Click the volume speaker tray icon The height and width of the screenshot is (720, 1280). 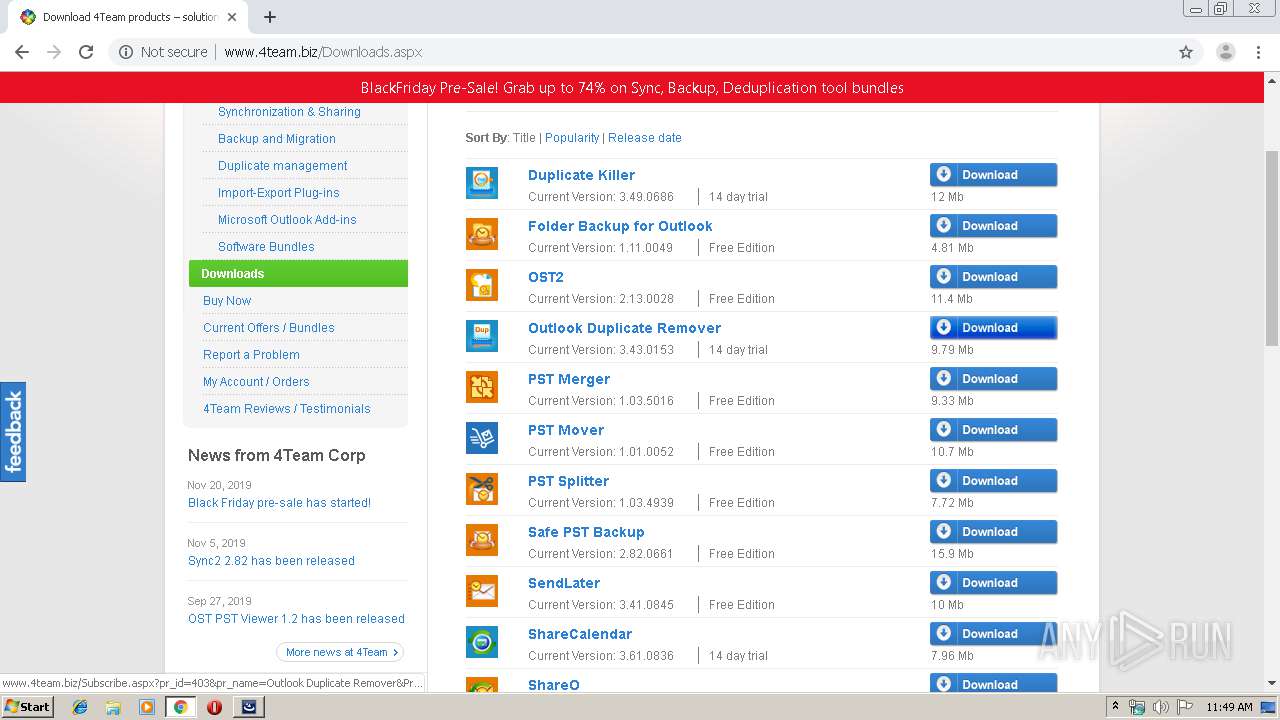point(1160,707)
